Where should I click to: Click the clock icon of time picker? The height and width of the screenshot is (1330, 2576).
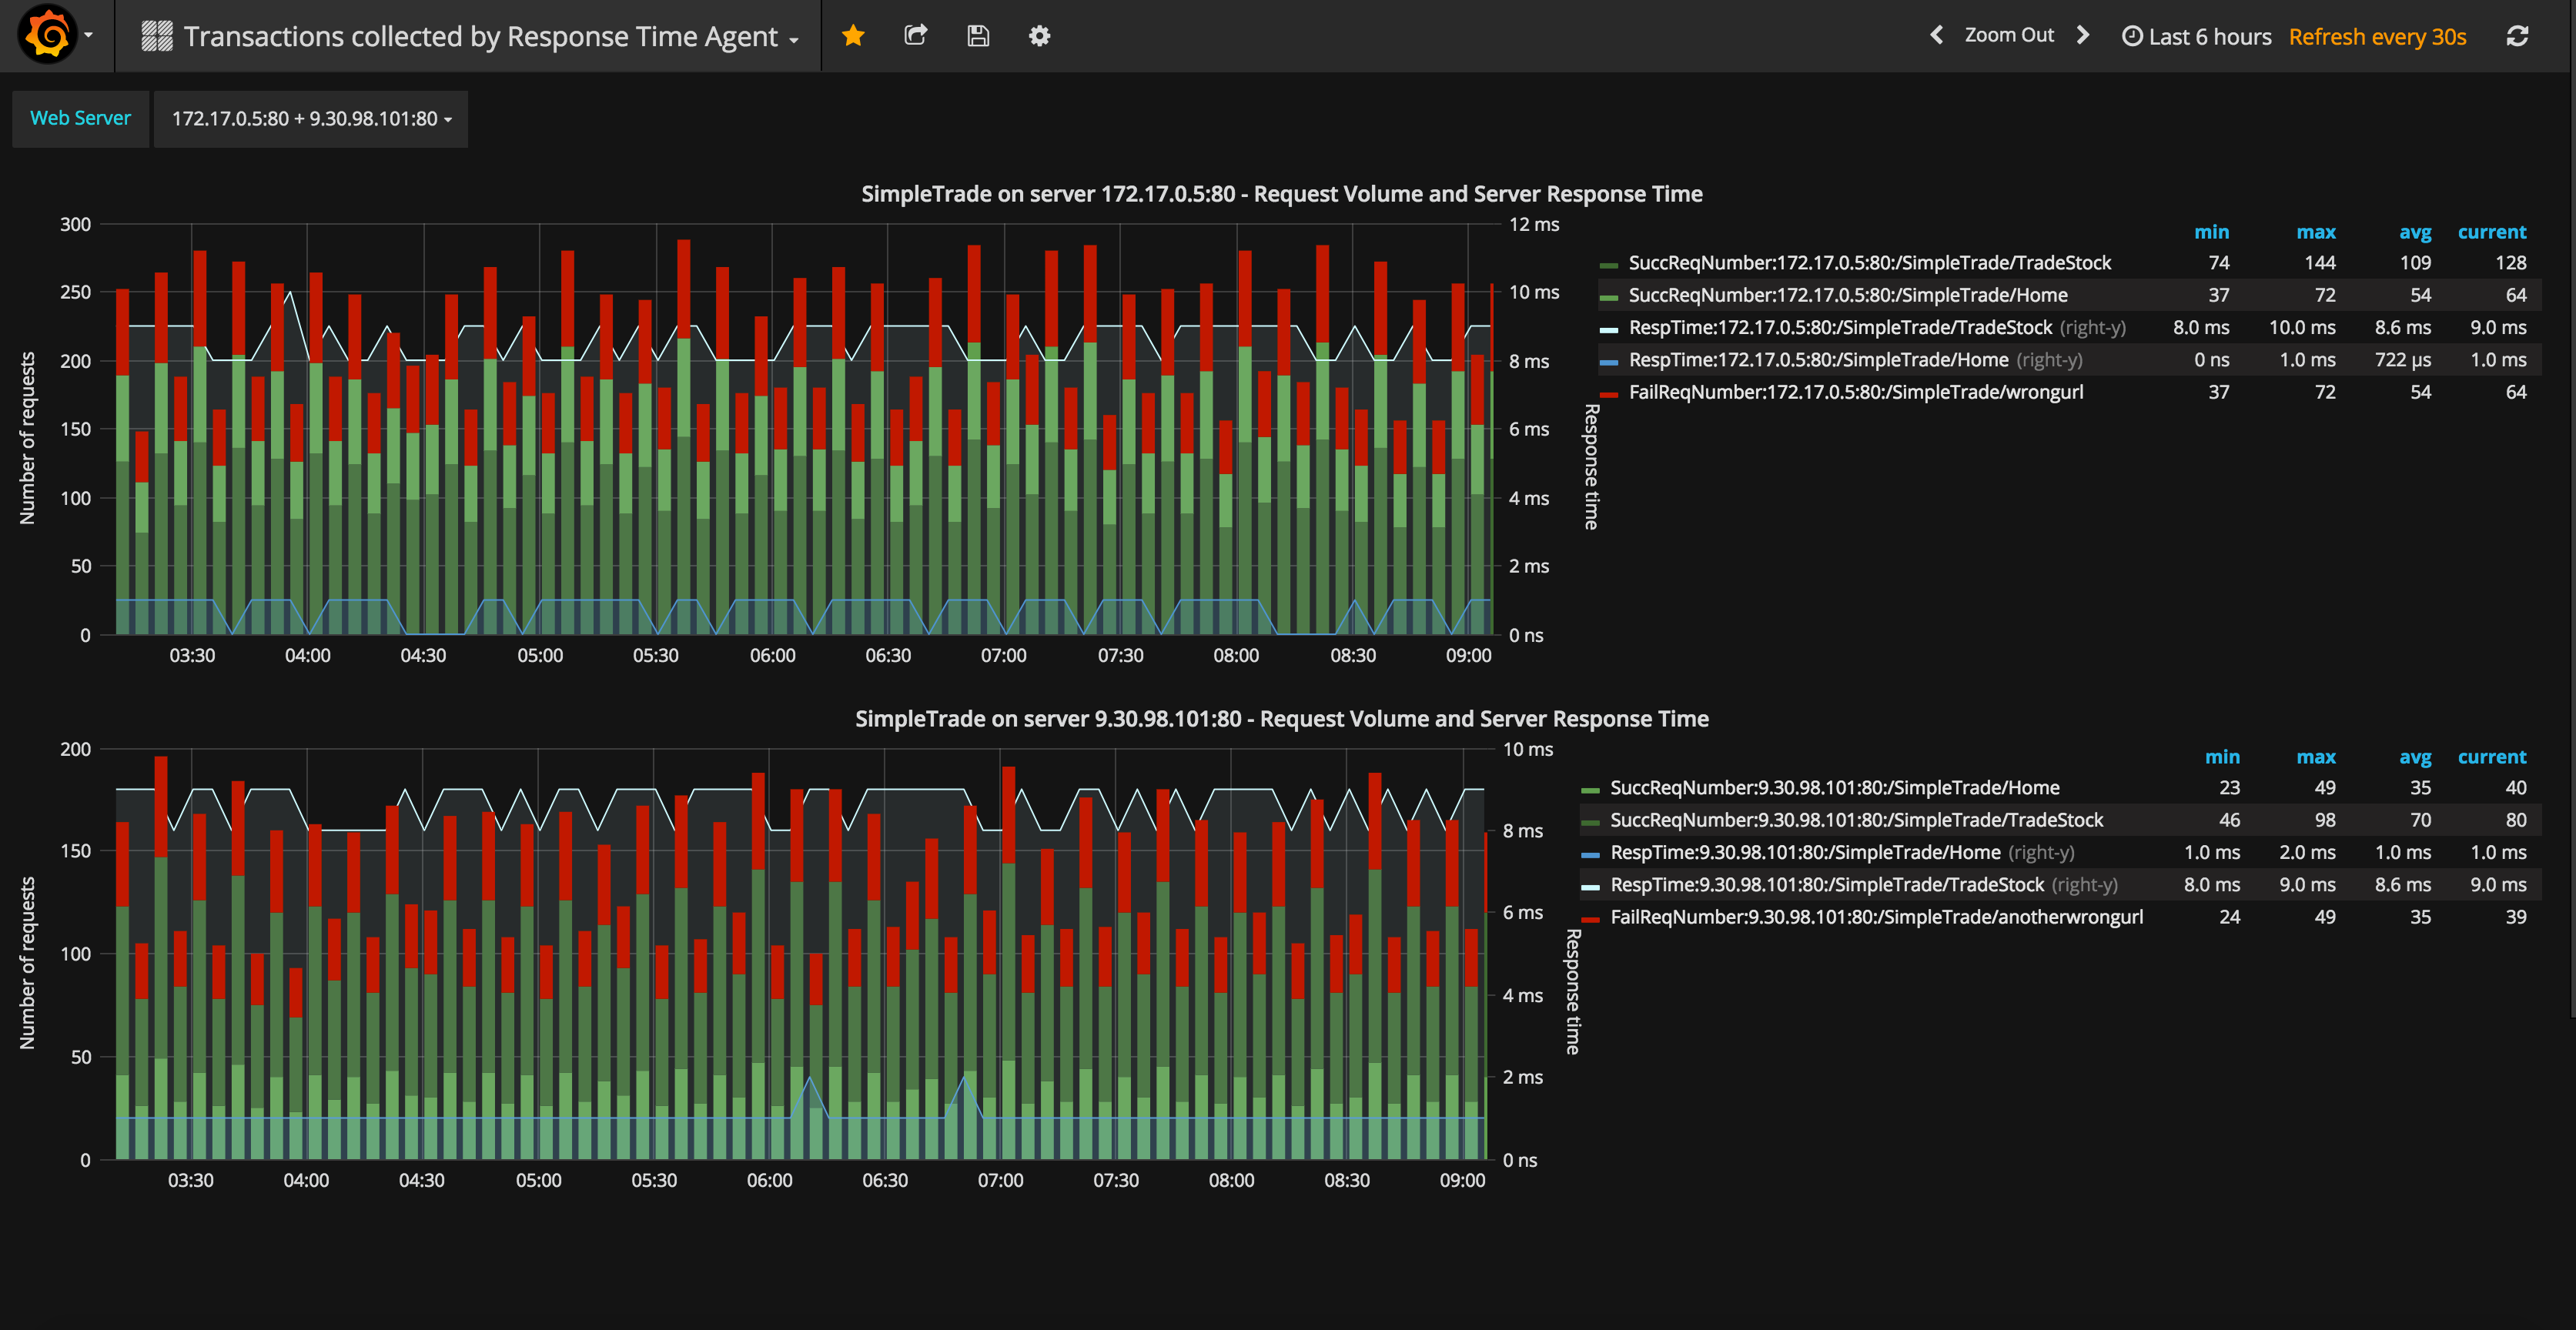(x=2132, y=36)
